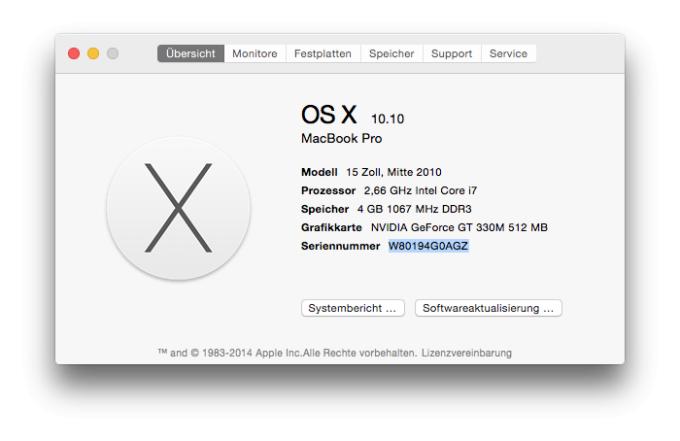Click the MacBook Pro label
The height and width of the screenshot is (441, 680).
pyautogui.click(x=342, y=138)
